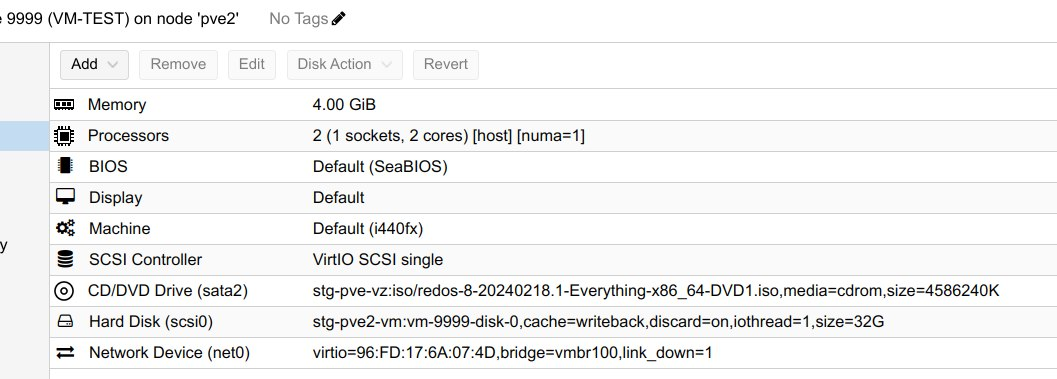Click the Revert button
The width and height of the screenshot is (1057, 379).
coord(446,65)
